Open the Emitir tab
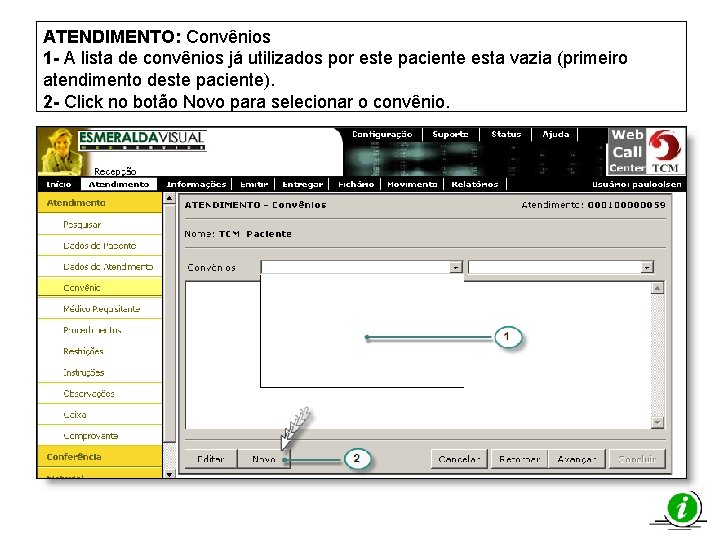This screenshot has height=540, width=720. coord(254,184)
